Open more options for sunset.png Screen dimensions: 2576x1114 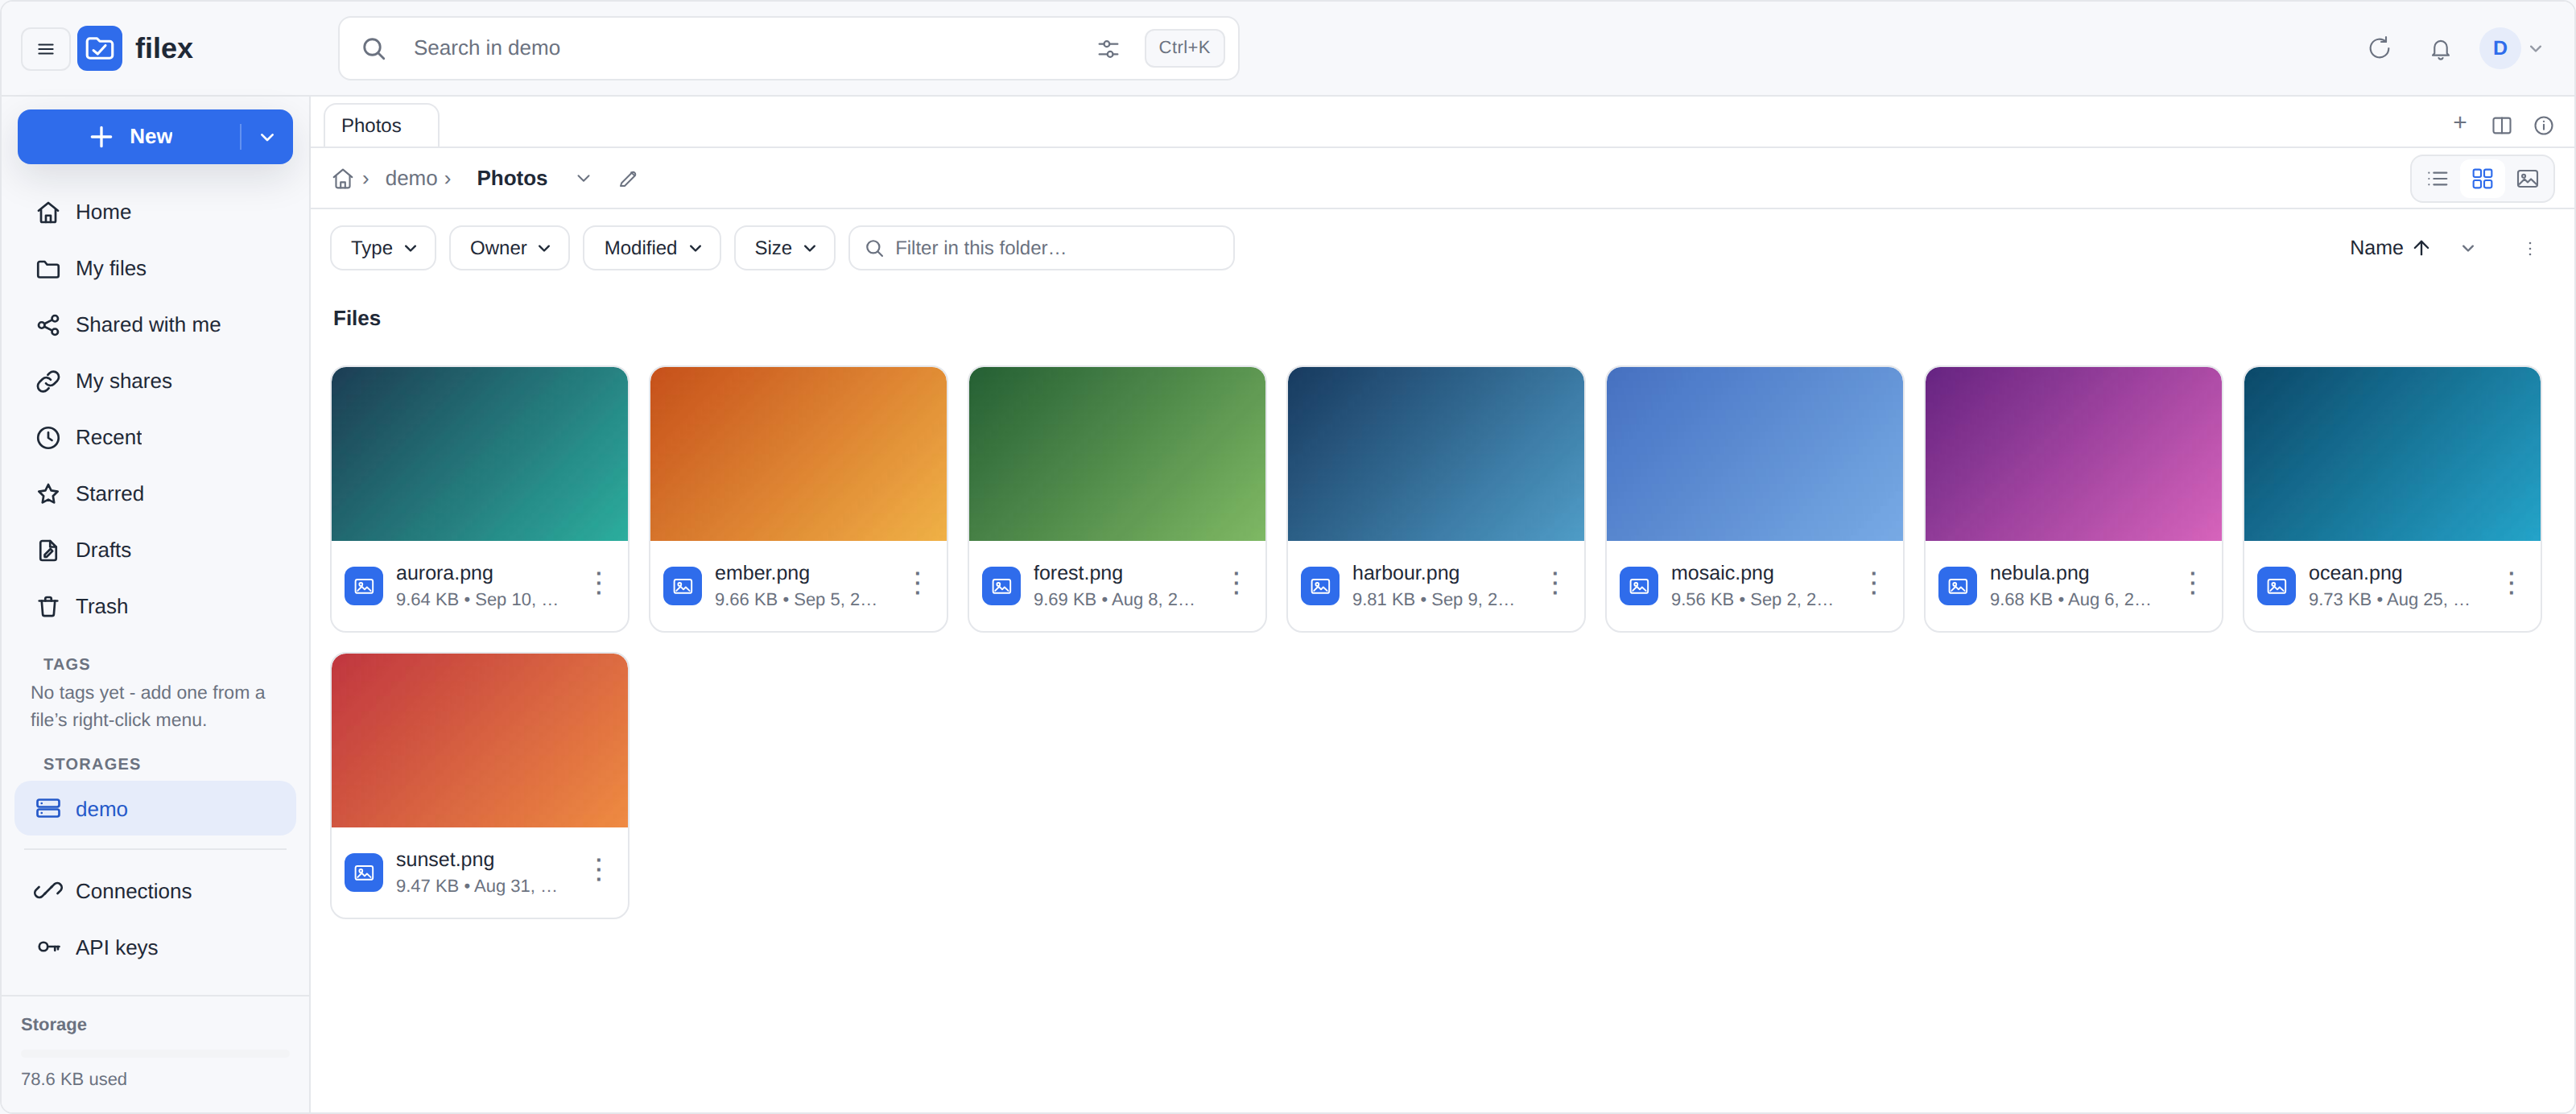pyautogui.click(x=598, y=869)
